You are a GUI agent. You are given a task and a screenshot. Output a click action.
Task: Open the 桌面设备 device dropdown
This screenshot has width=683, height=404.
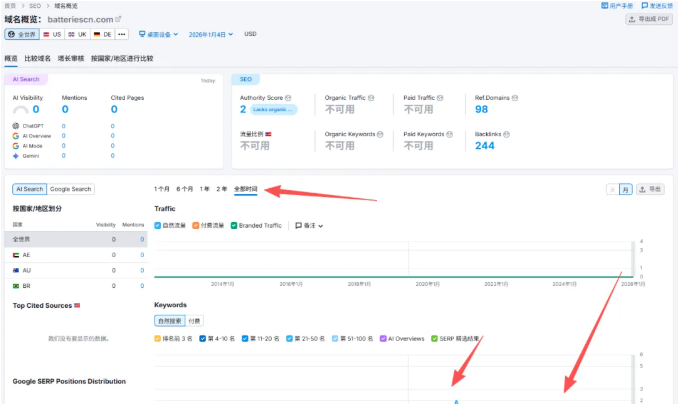[x=158, y=34]
